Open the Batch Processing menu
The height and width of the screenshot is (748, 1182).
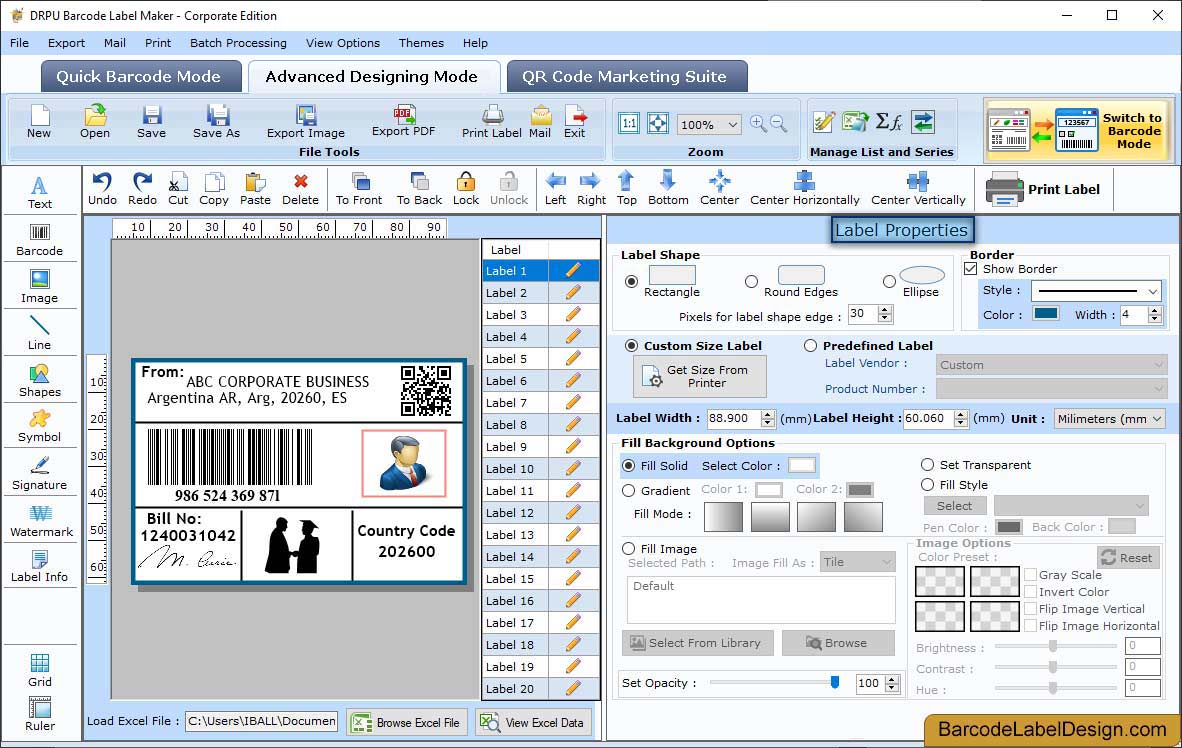coord(238,43)
